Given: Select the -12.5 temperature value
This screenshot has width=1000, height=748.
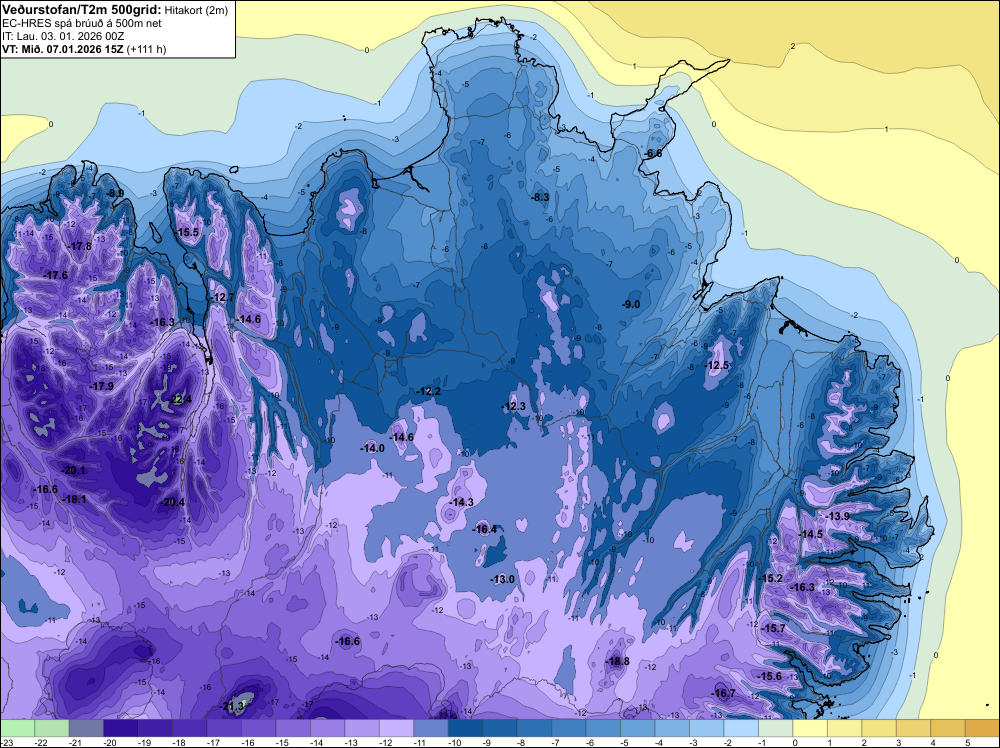Looking at the screenshot, I should tap(717, 365).
